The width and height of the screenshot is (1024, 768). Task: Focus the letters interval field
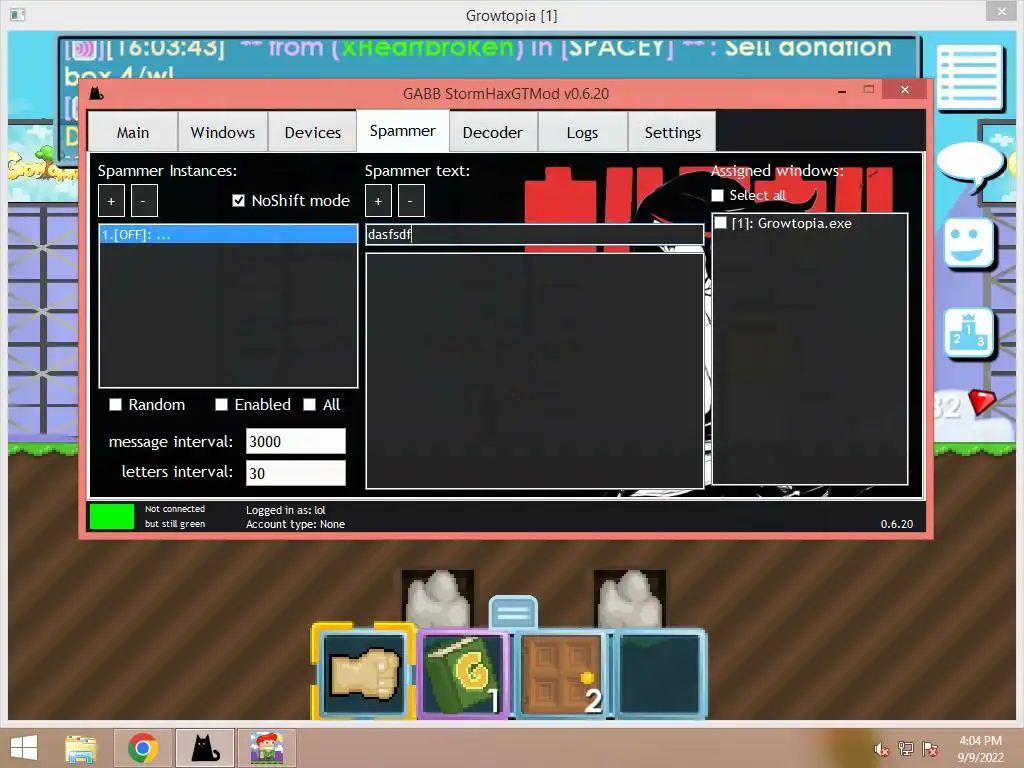coord(295,473)
